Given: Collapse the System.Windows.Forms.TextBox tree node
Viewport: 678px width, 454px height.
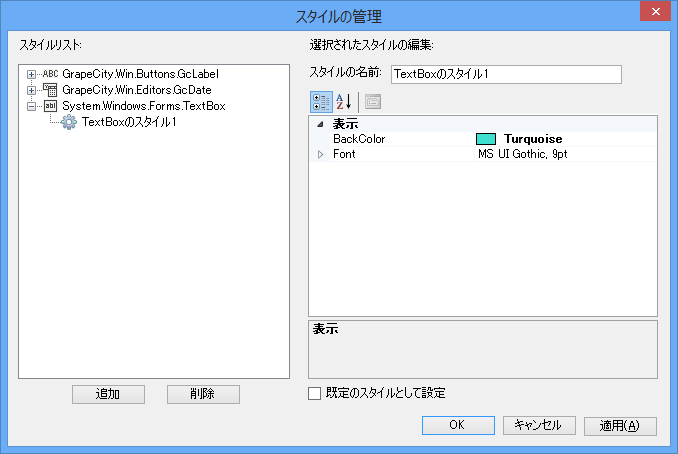Looking at the screenshot, I should coord(31,106).
